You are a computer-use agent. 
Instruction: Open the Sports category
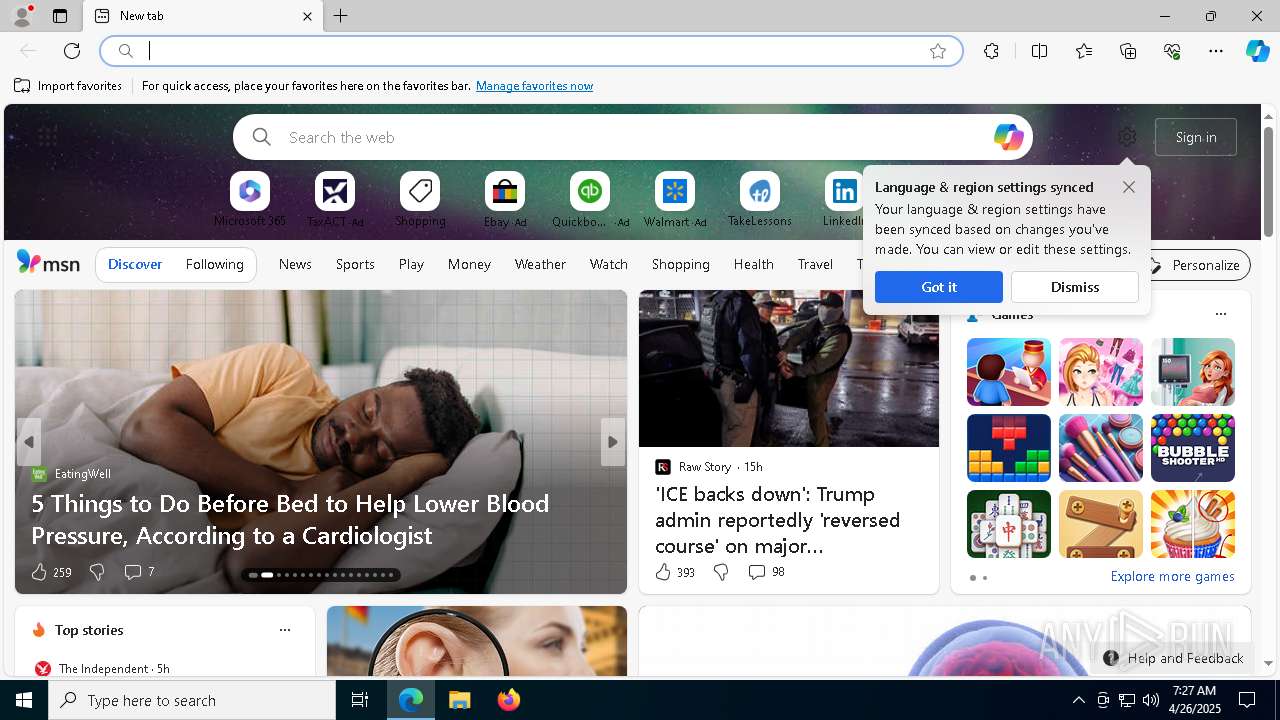pyautogui.click(x=355, y=264)
